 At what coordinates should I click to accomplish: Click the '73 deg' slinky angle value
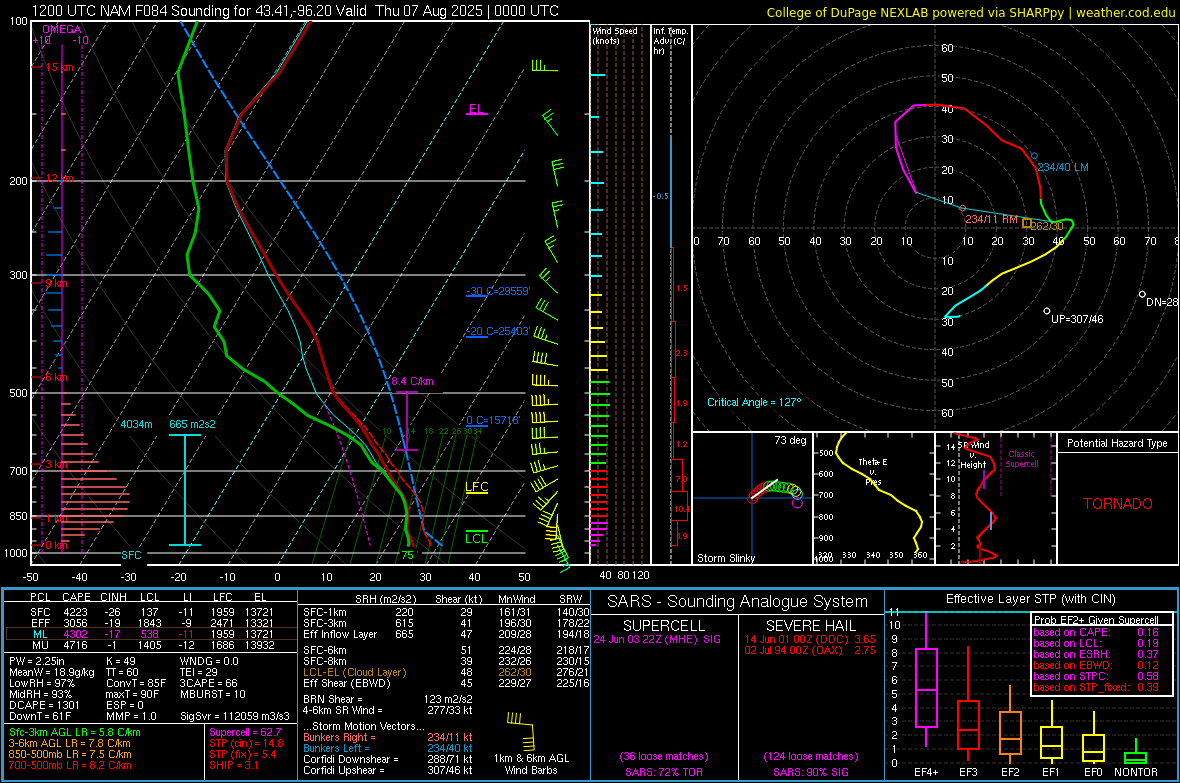[790, 440]
